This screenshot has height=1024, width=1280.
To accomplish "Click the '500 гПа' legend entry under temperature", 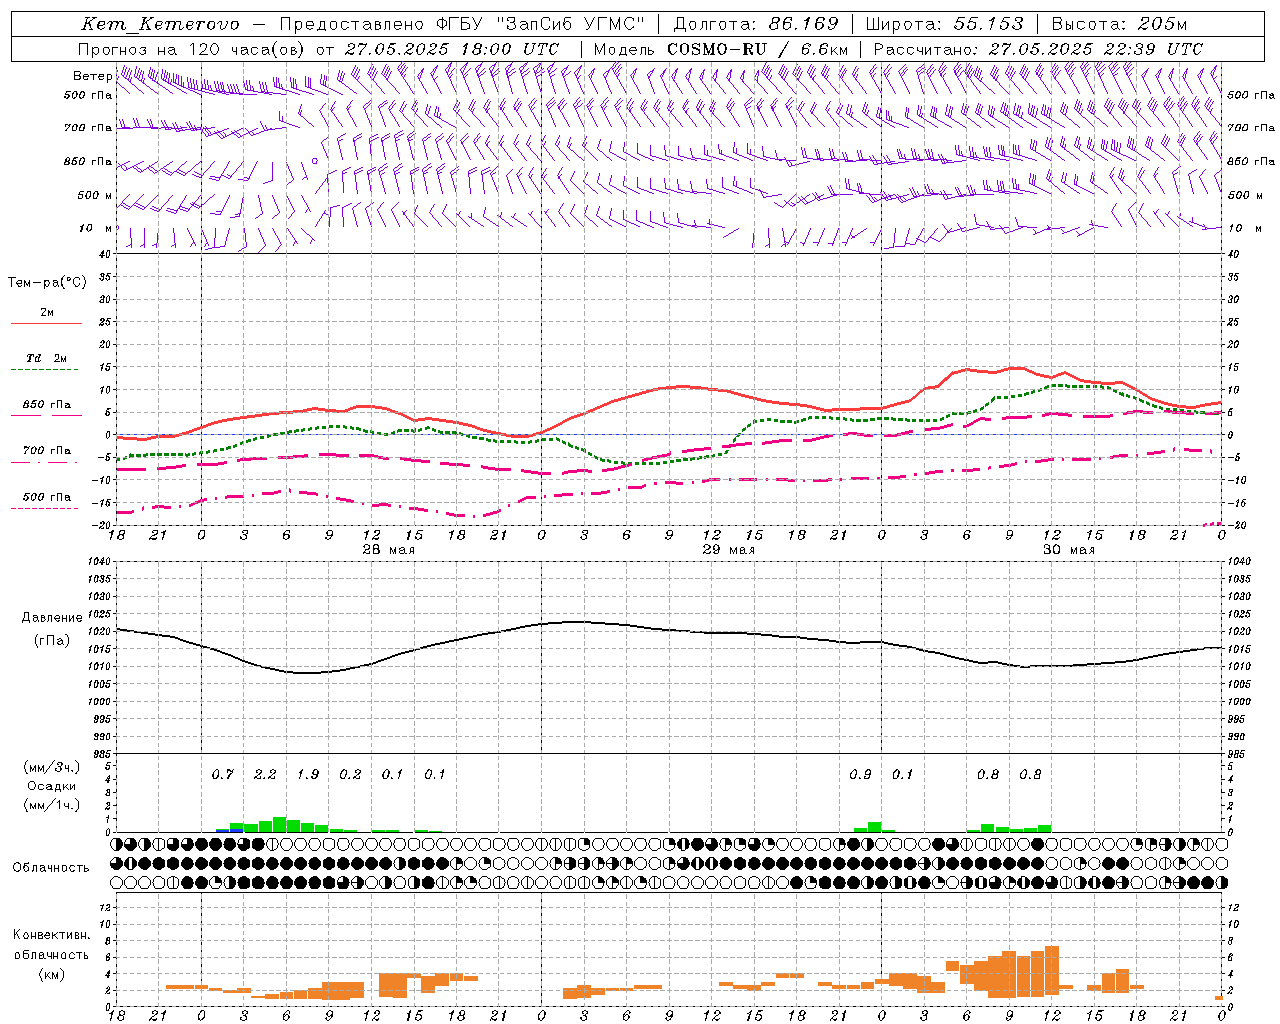I will click(46, 497).
